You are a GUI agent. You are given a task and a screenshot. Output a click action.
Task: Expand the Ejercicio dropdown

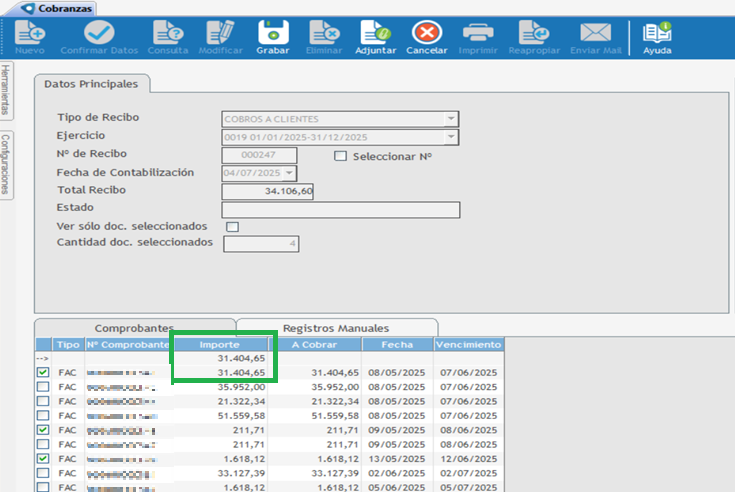pos(452,137)
